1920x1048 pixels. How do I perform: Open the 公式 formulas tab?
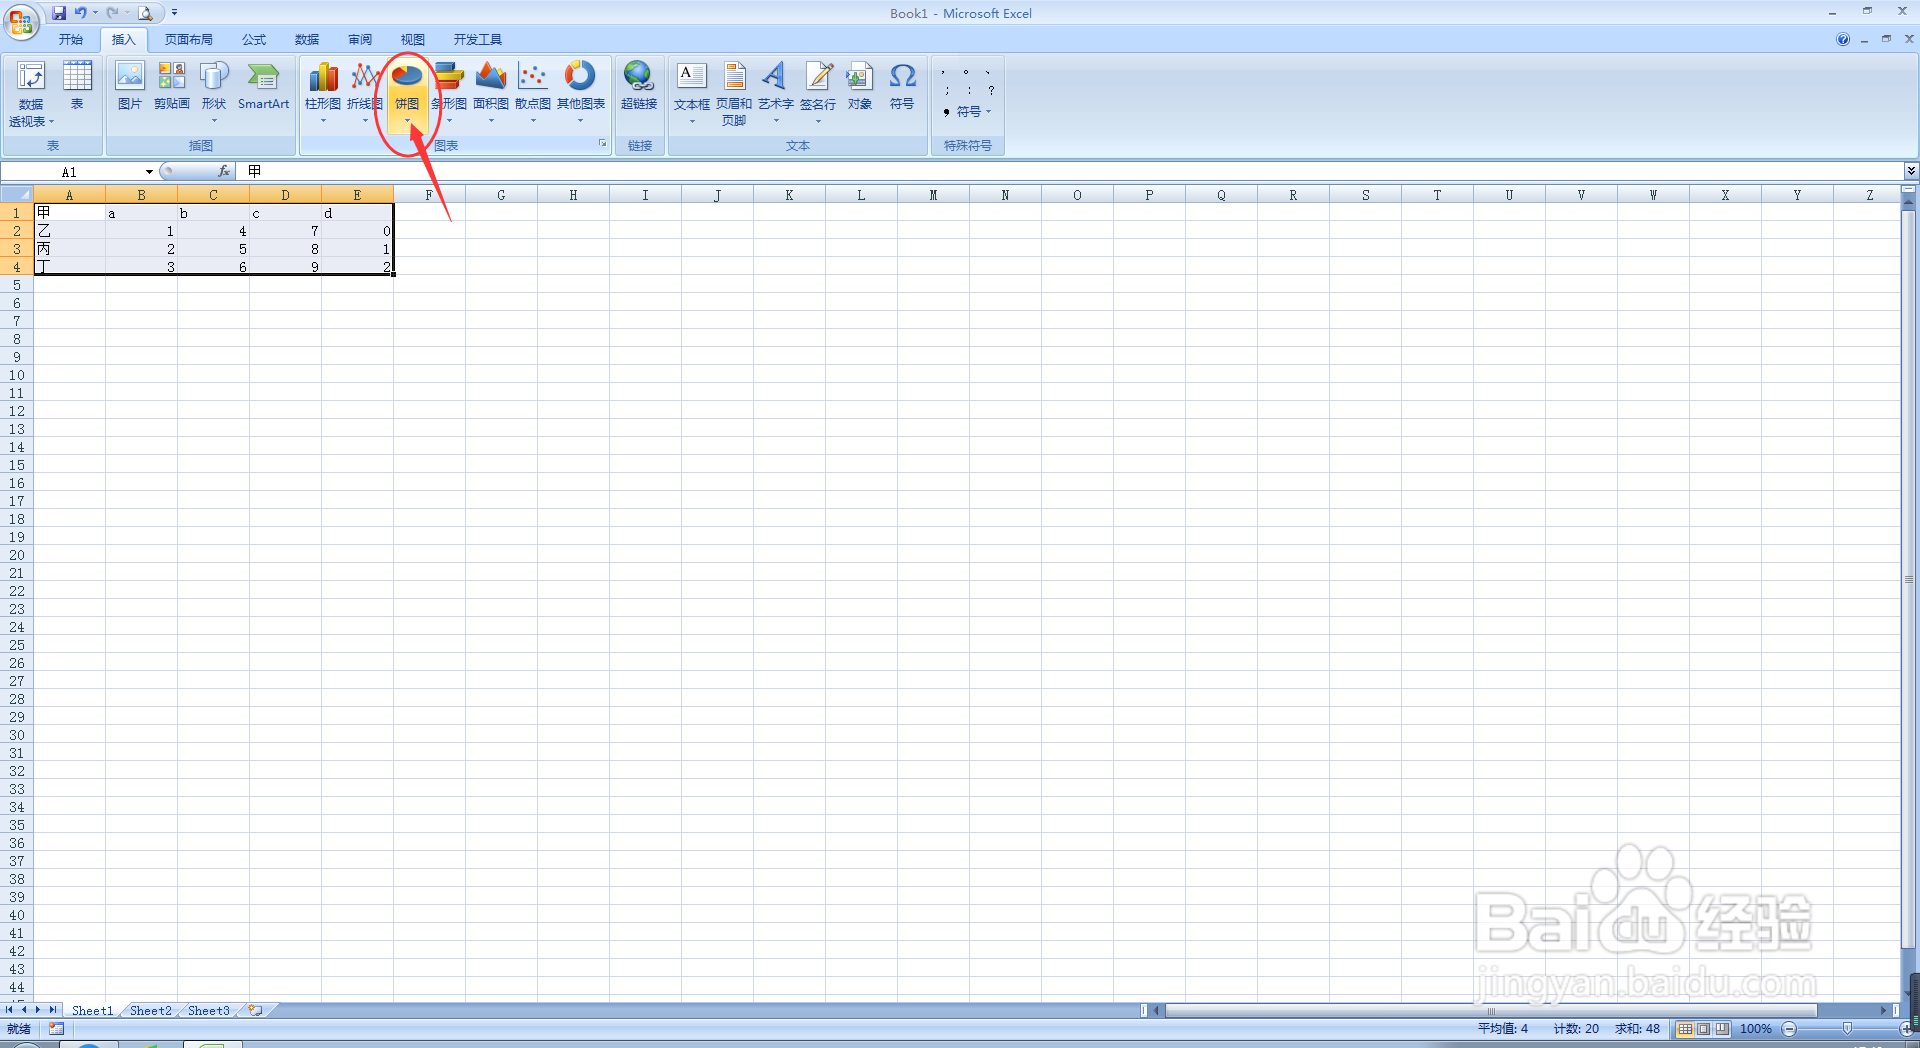[254, 40]
